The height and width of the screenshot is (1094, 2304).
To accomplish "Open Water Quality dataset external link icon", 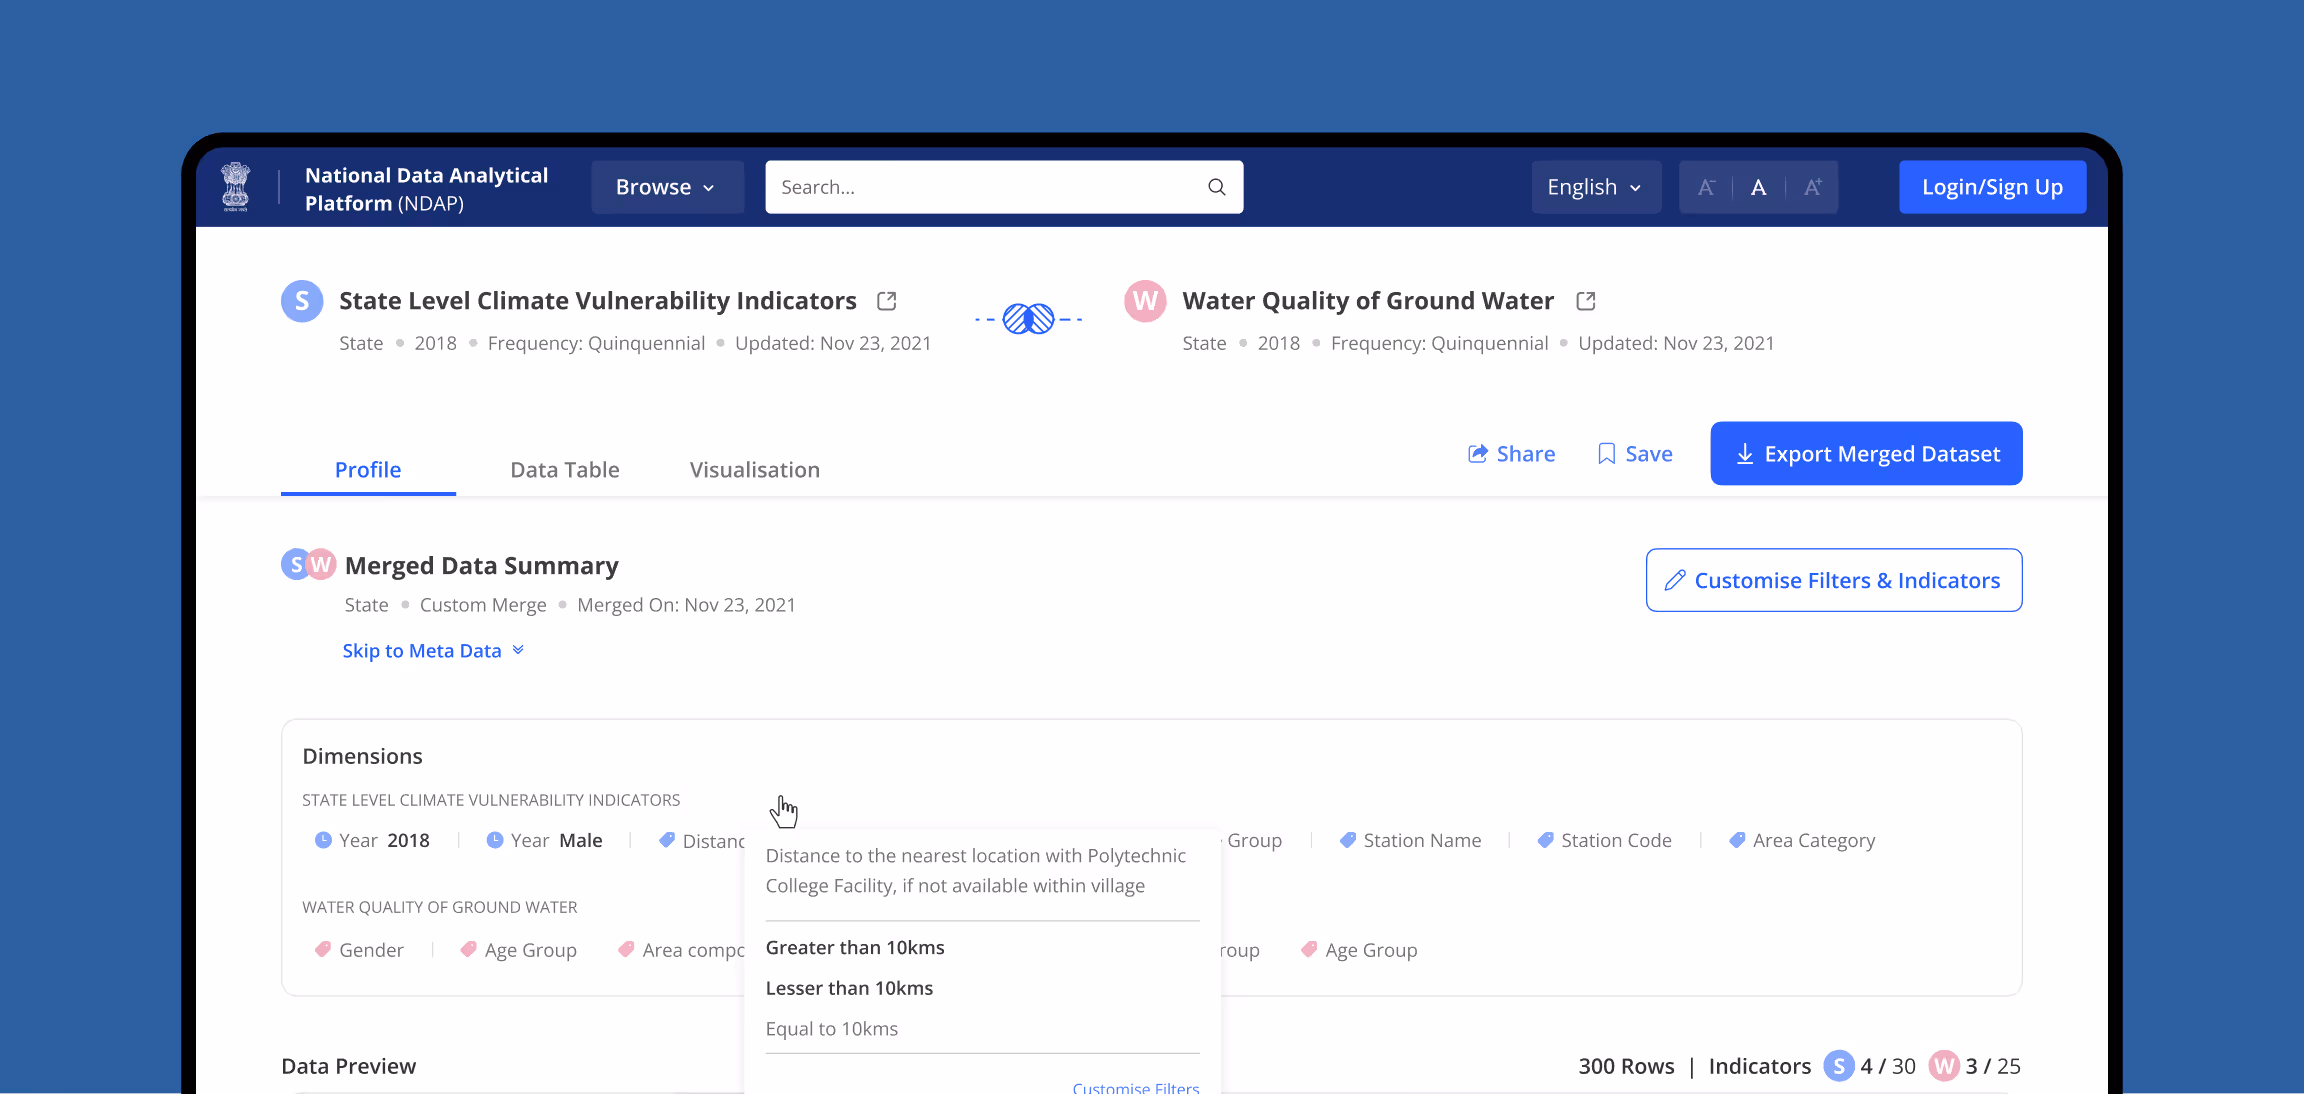I will pos(1586,301).
